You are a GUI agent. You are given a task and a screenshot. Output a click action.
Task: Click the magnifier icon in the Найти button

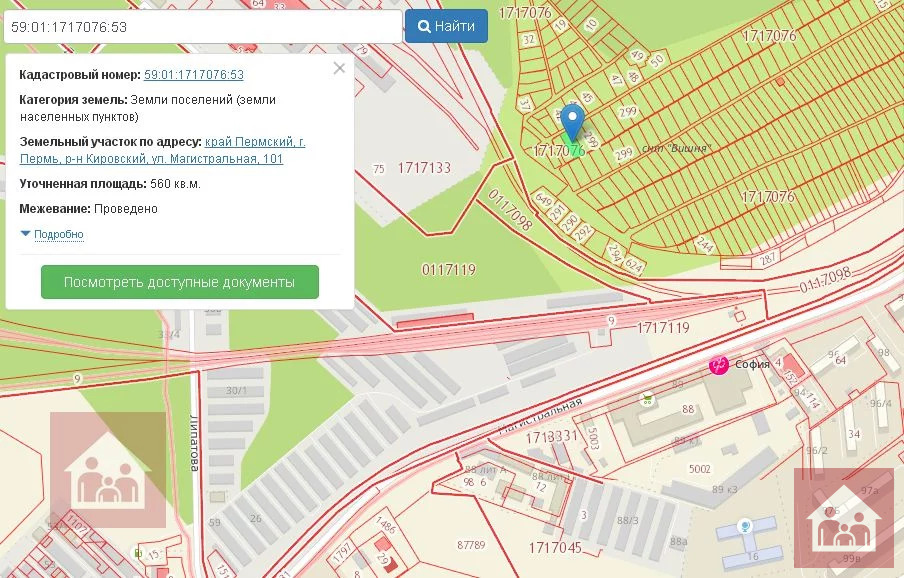pos(424,27)
